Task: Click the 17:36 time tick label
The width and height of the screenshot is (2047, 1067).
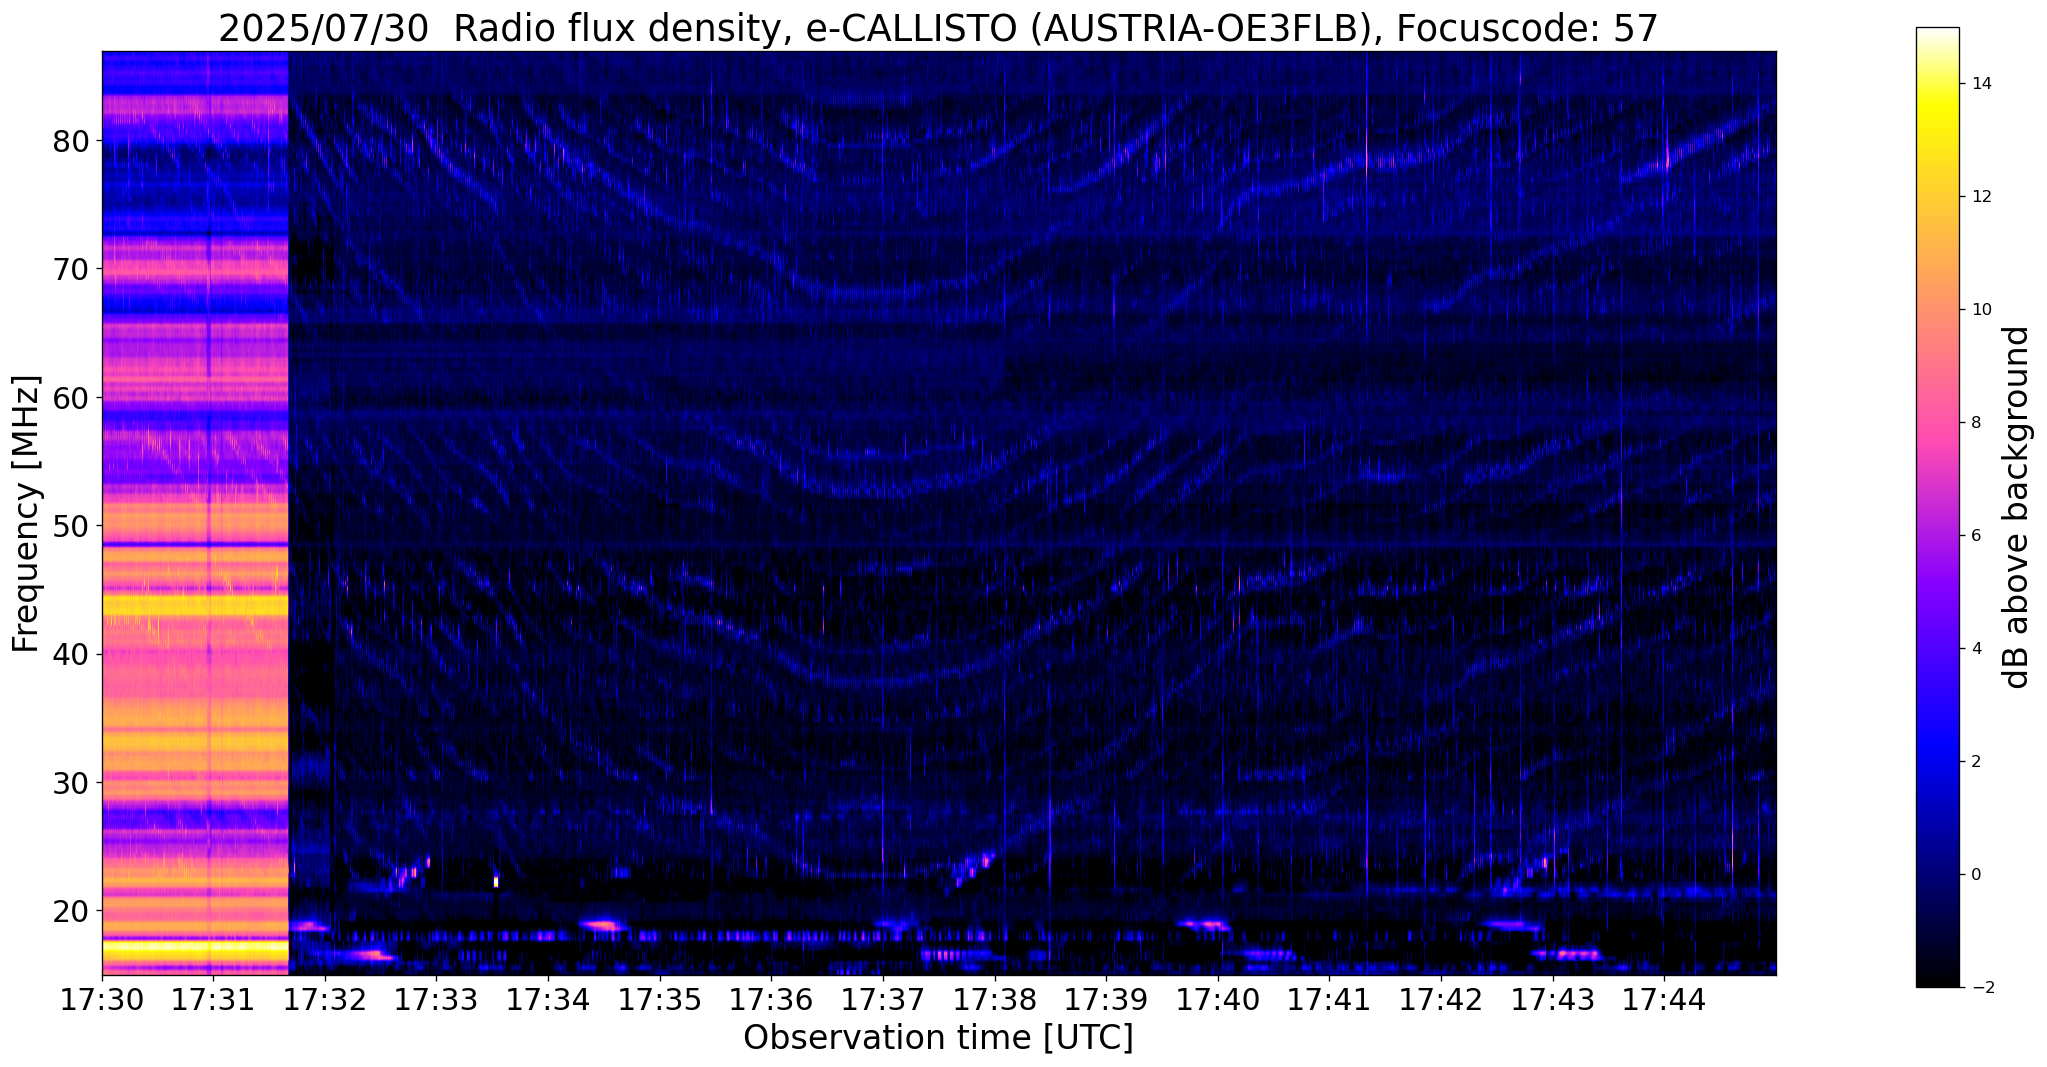Action: click(771, 1001)
